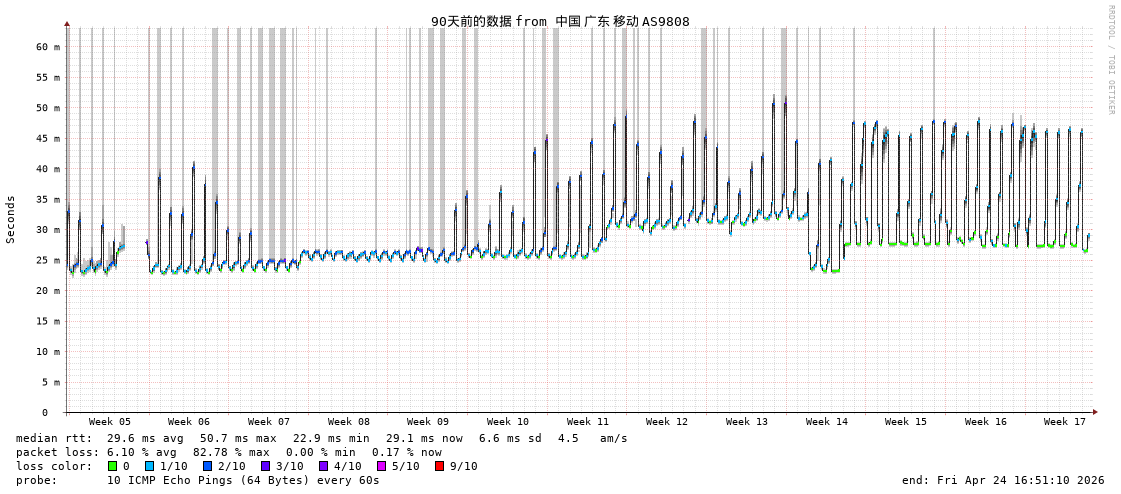The height and width of the screenshot is (494, 1121).
Task: Click the 1/10 loss color swatch
Action: click(x=149, y=466)
